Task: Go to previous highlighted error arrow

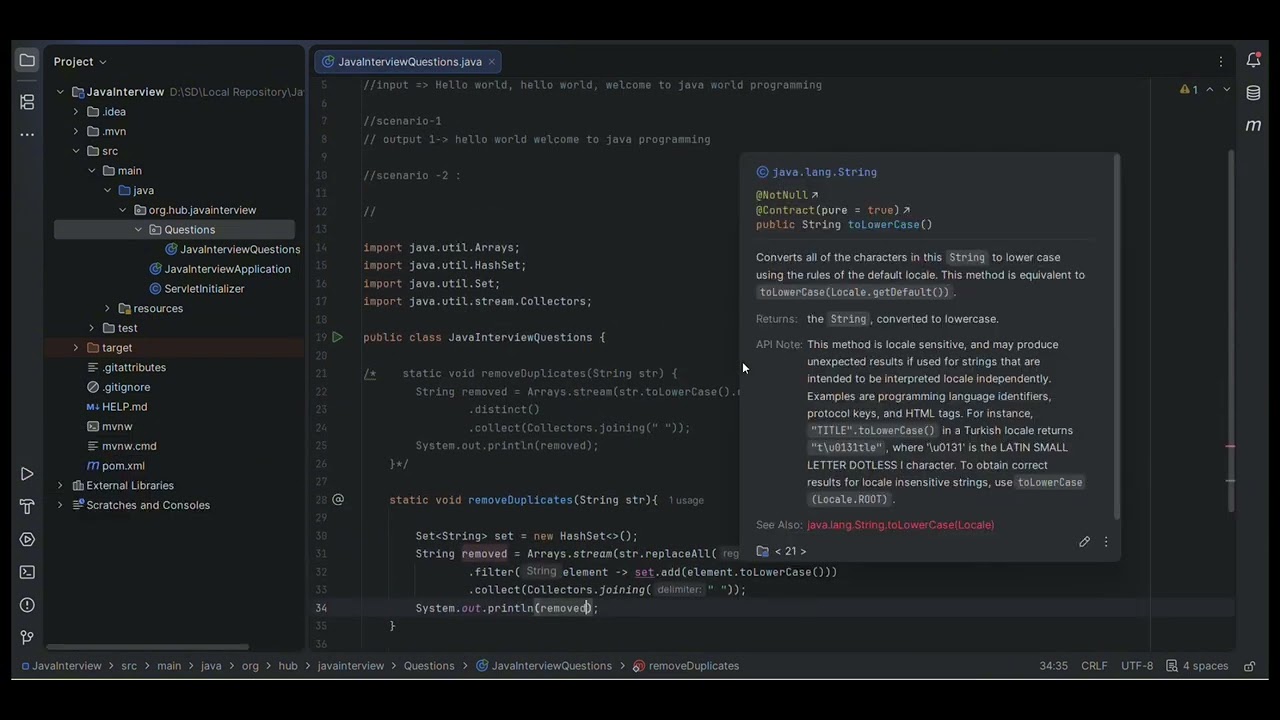Action: point(1210,90)
